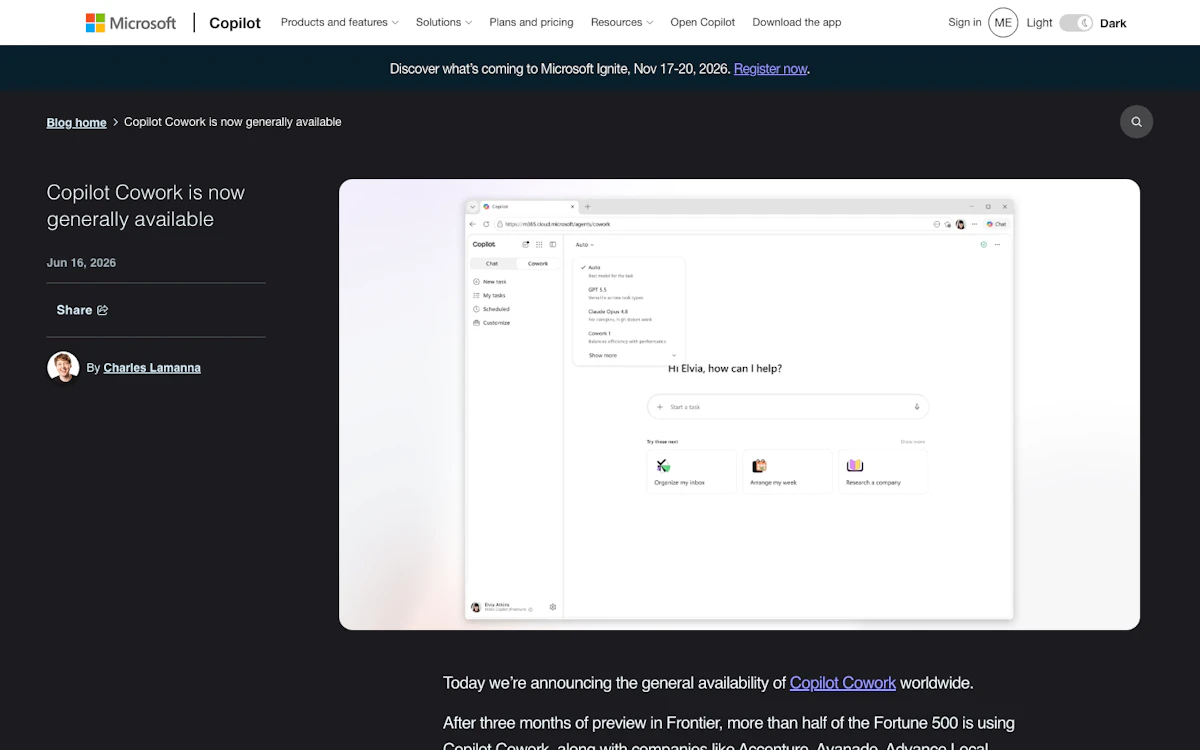Open the Copilot Cowork link in article

tap(843, 683)
